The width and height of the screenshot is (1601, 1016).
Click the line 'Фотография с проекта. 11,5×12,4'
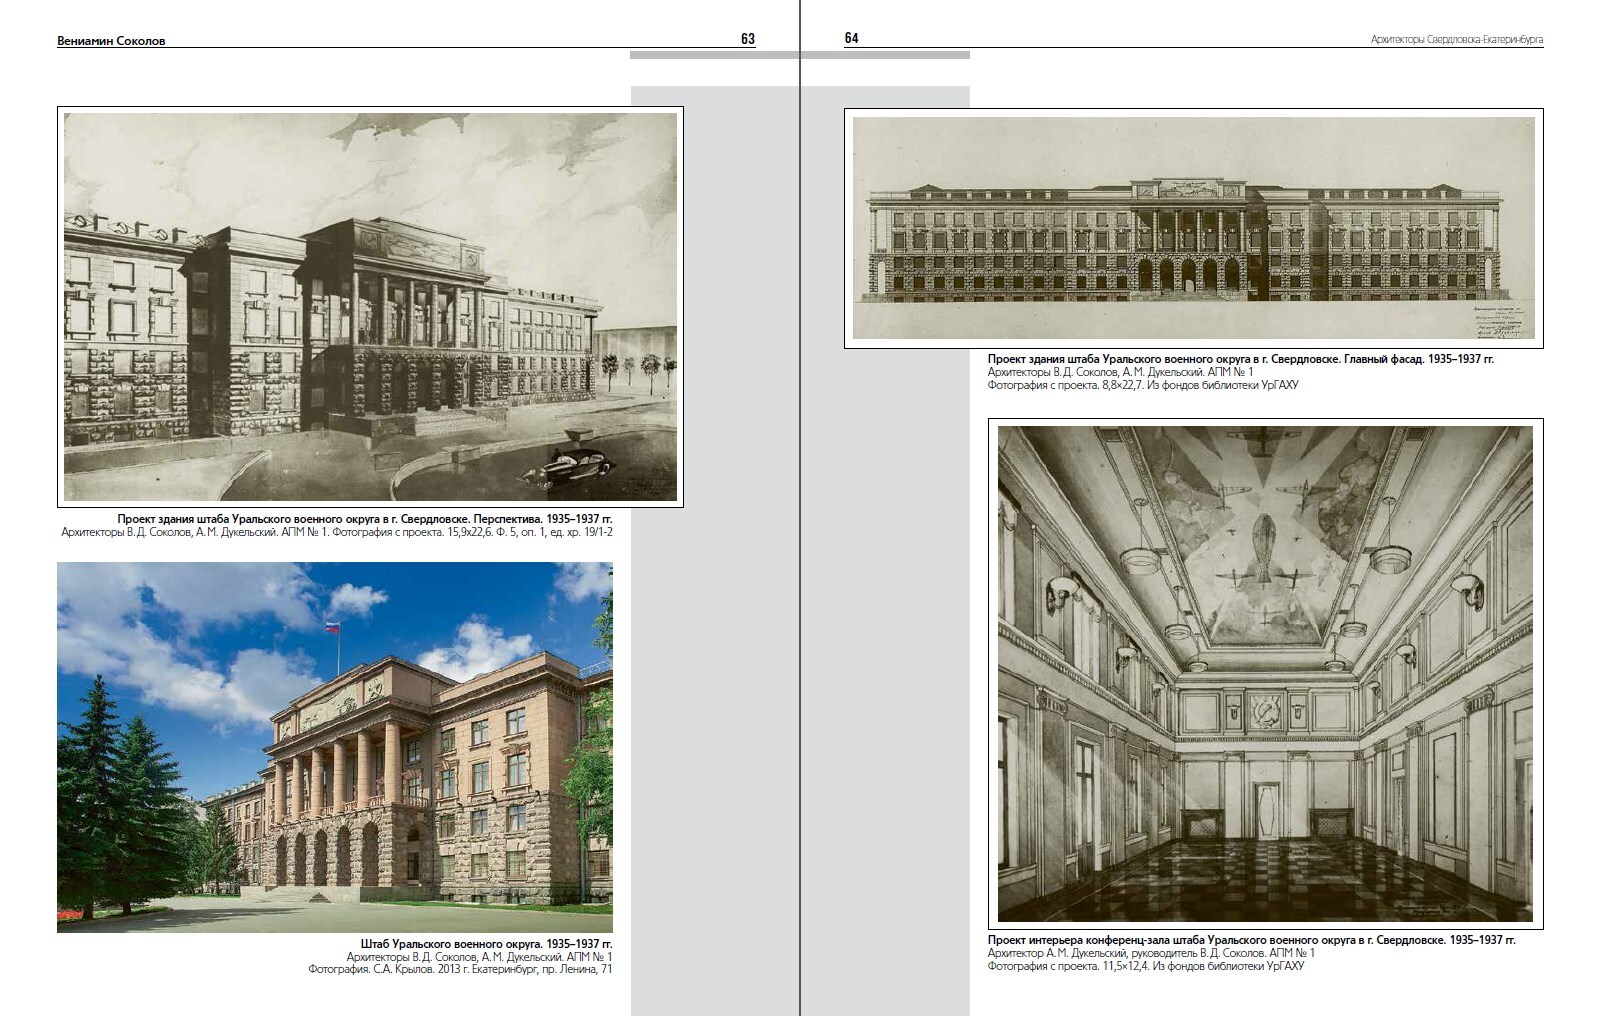click(x=1145, y=966)
